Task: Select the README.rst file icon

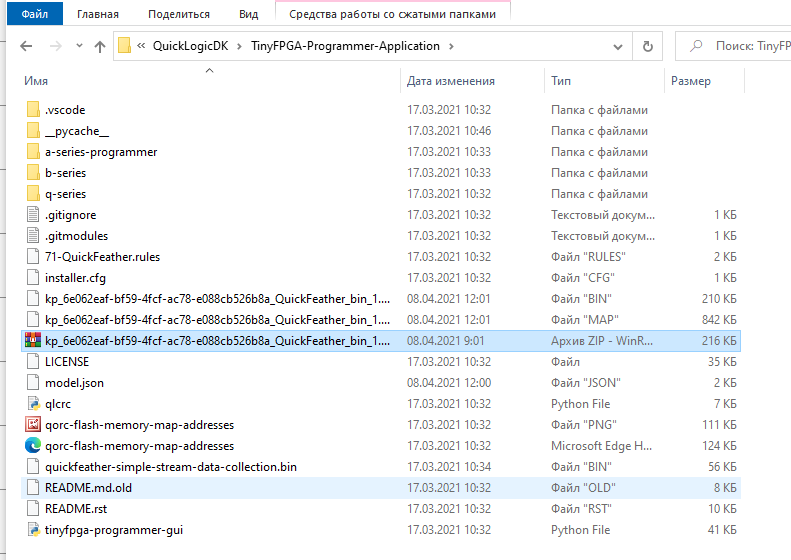Action: [x=33, y=509]
